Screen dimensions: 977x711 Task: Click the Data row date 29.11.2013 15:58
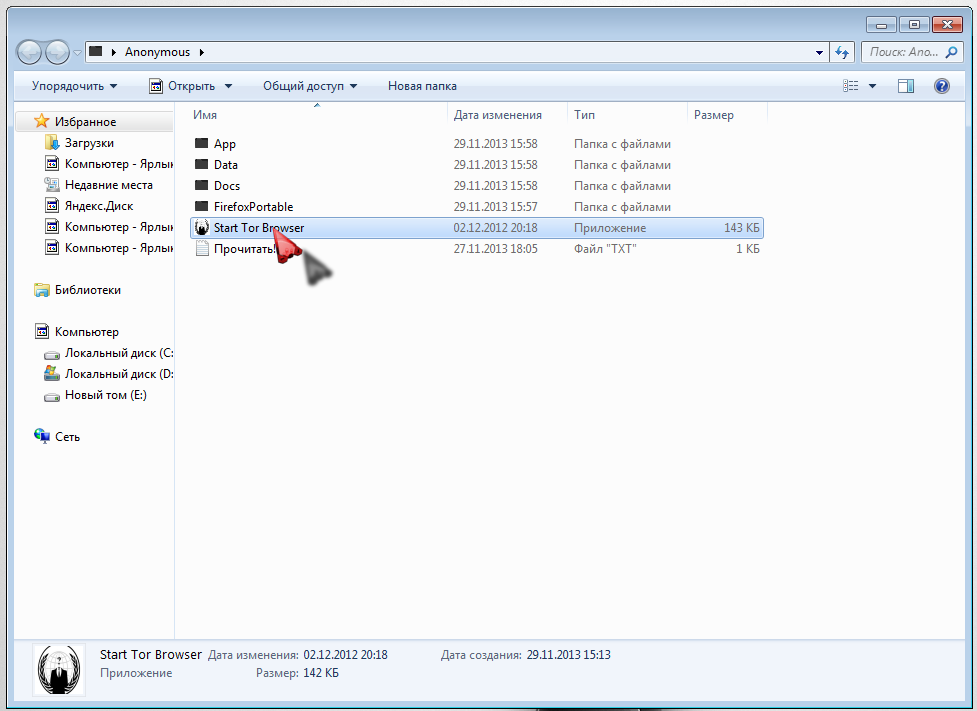pyautogui.click(x=495, y=165)
